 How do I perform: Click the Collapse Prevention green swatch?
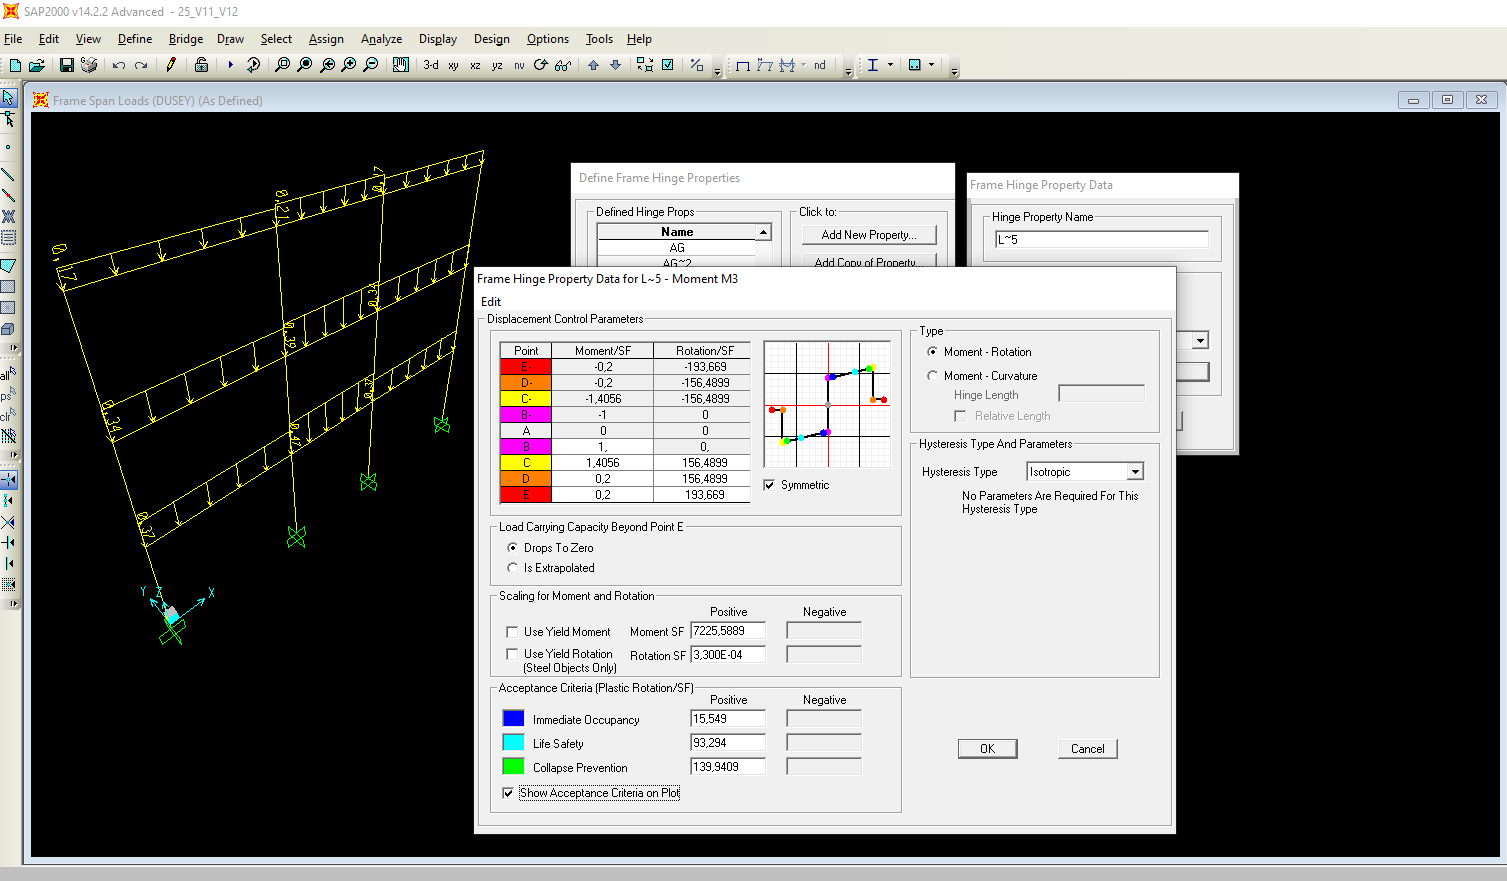tap(513, 766)
